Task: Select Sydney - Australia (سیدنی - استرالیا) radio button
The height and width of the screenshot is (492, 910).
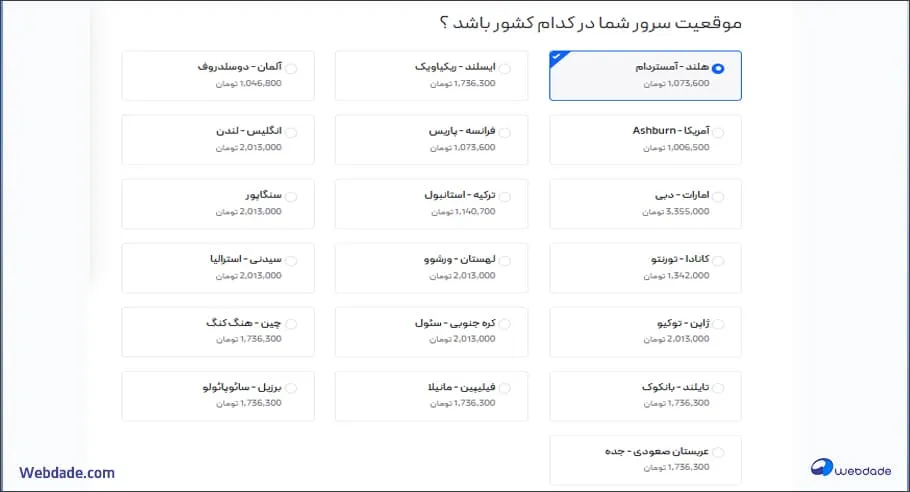Action: tap(291, 261)
